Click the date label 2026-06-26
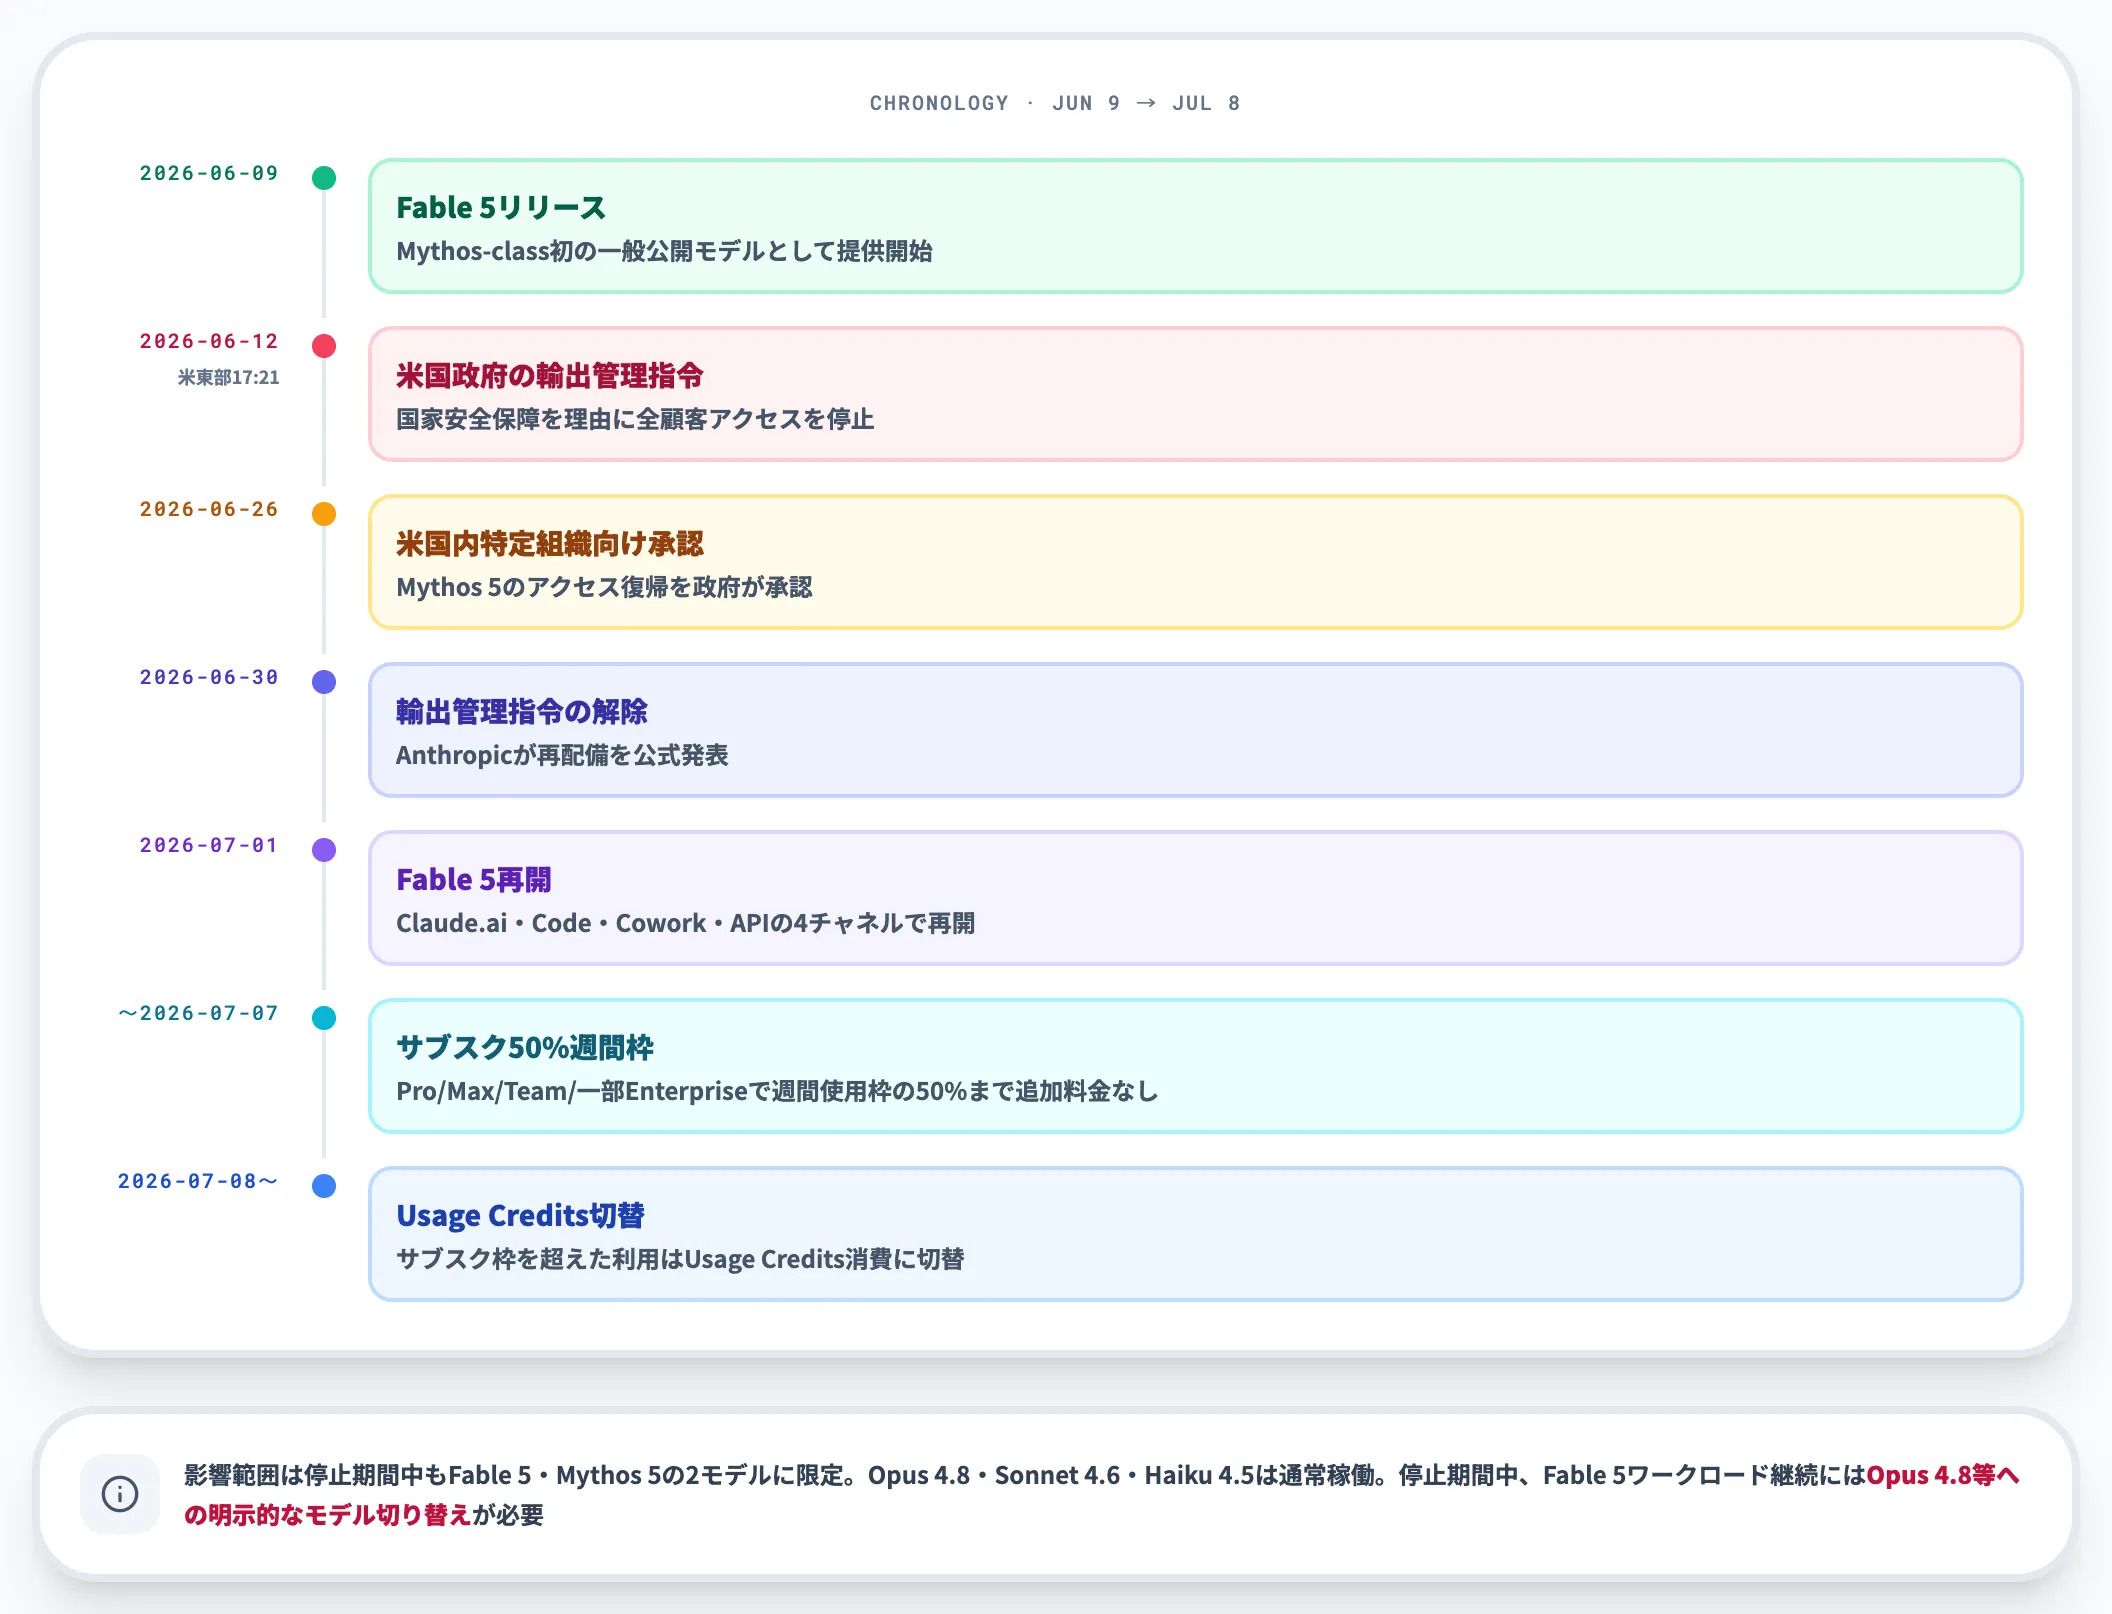 [x=209, y=509]
